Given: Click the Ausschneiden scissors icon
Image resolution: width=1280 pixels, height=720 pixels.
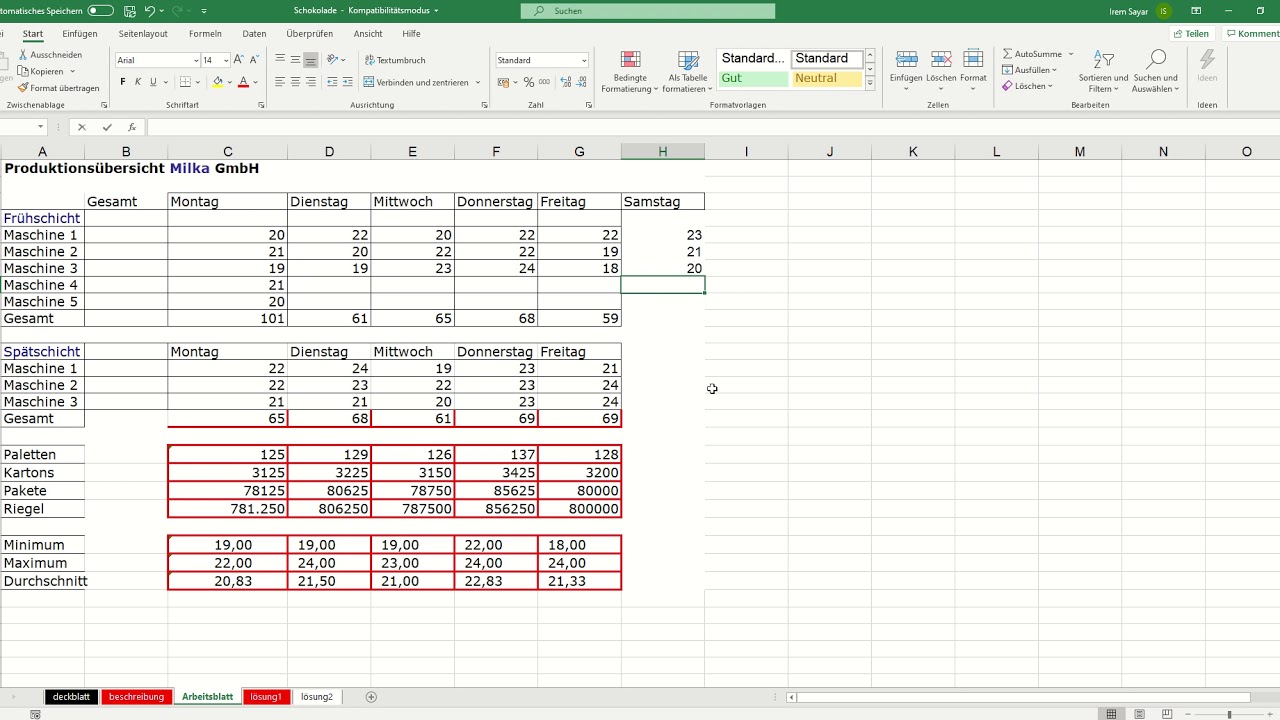Looking at the screenshot, I should click(x=23, y=55).
